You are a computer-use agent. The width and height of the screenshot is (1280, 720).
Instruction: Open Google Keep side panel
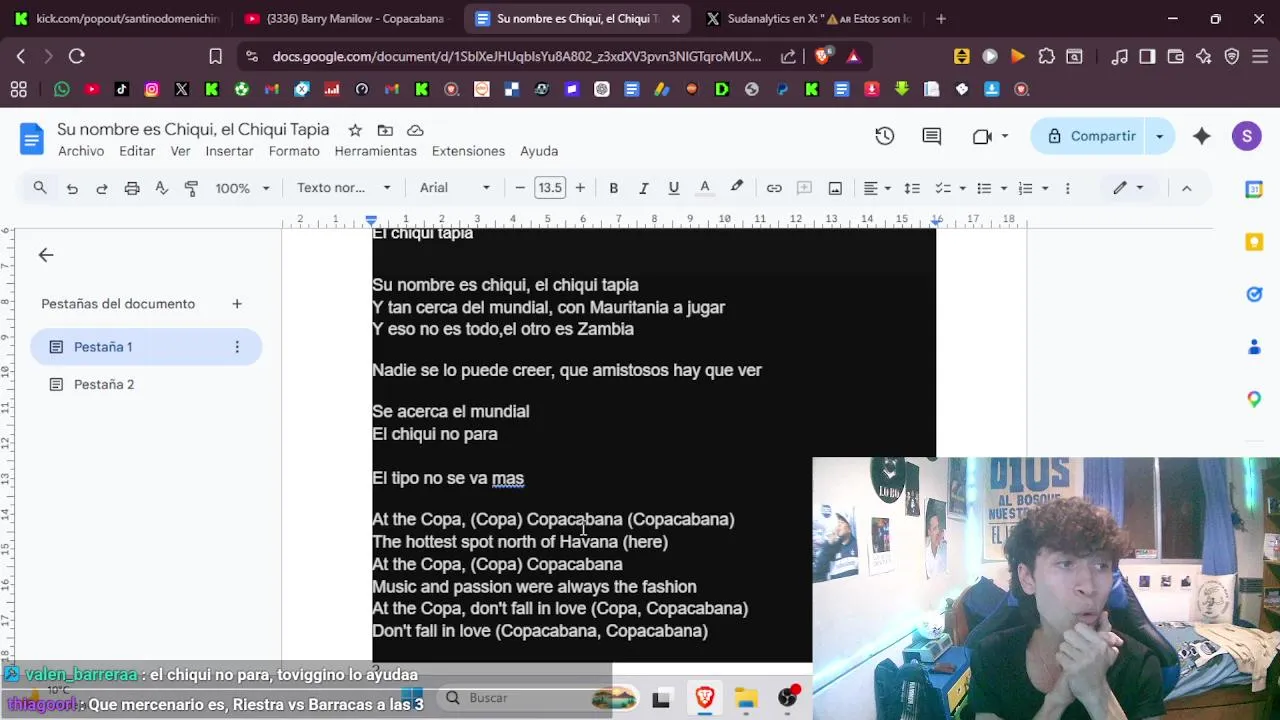(x=1254, y=242)
